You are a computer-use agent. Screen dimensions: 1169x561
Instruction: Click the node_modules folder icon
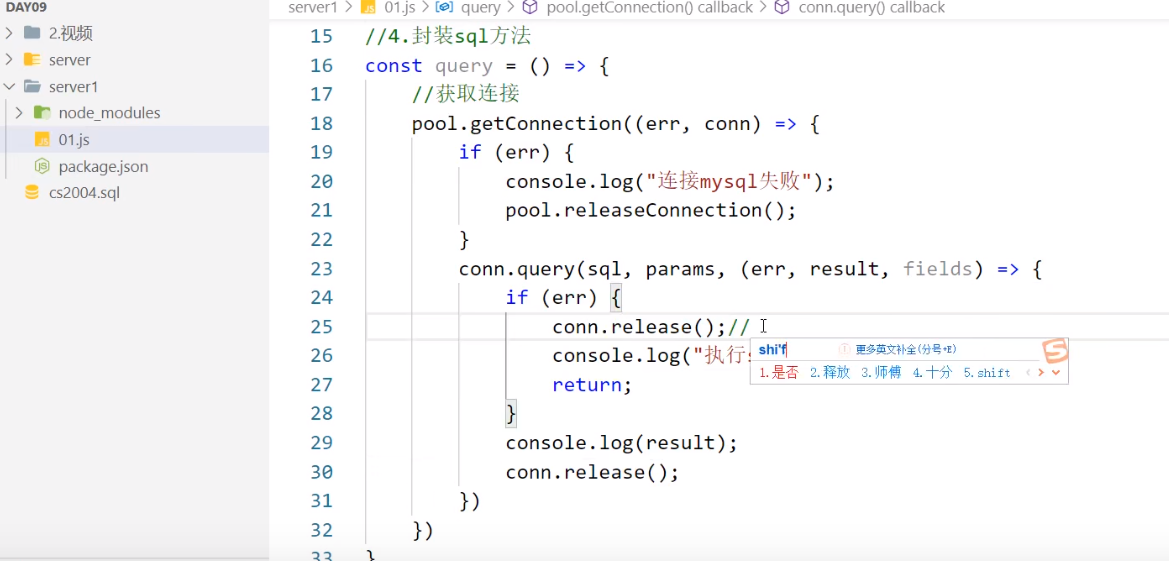coord(42,113)
